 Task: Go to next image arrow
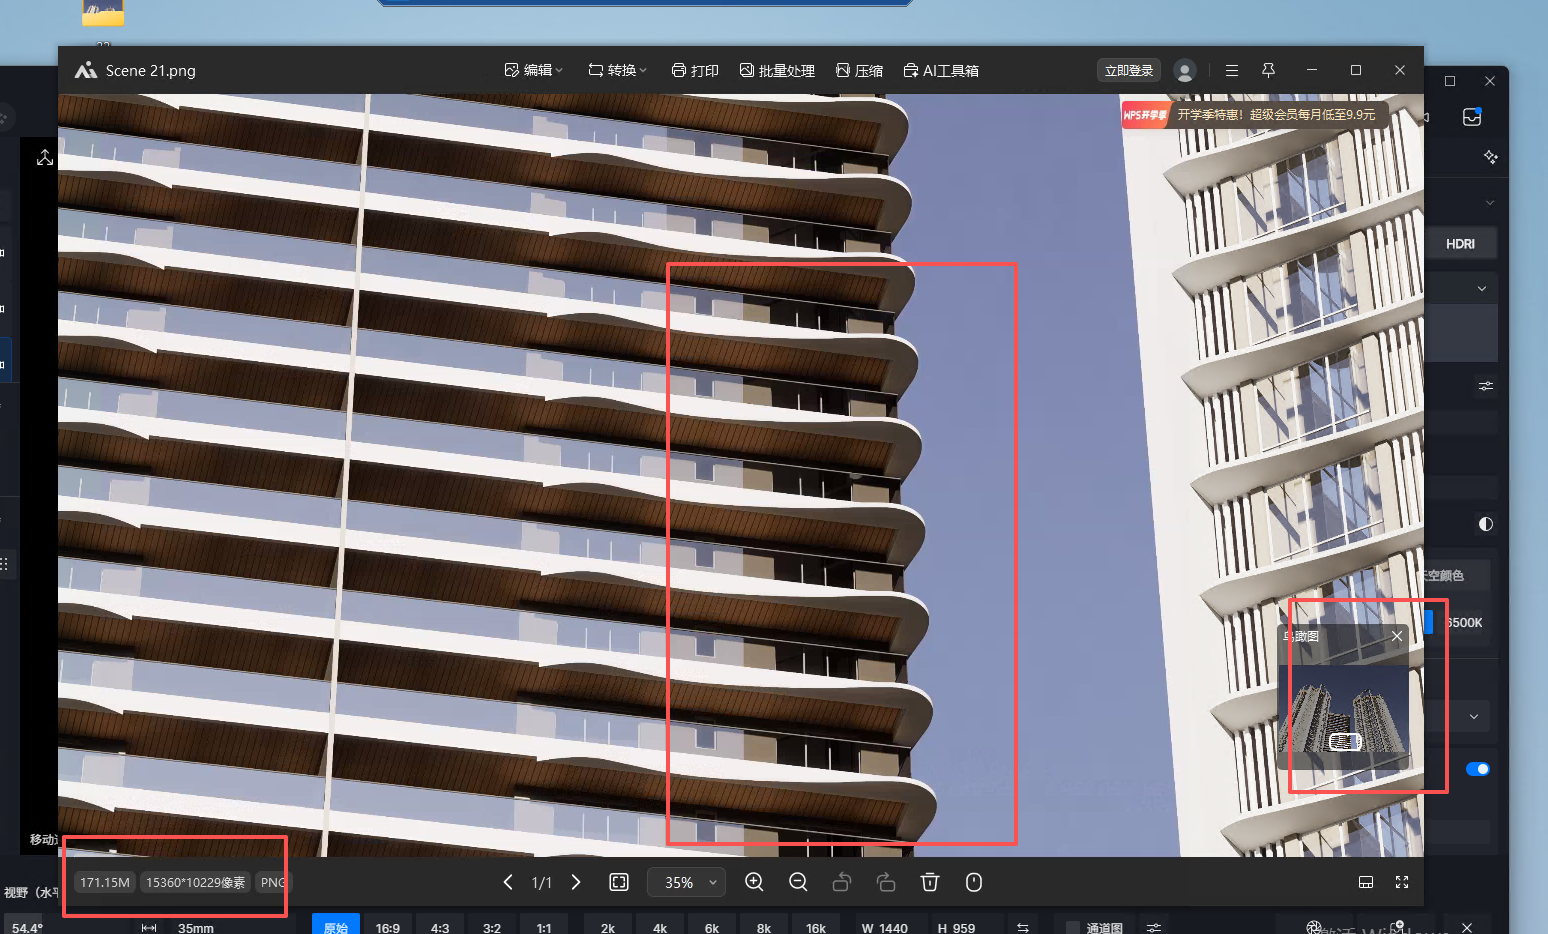576,882
